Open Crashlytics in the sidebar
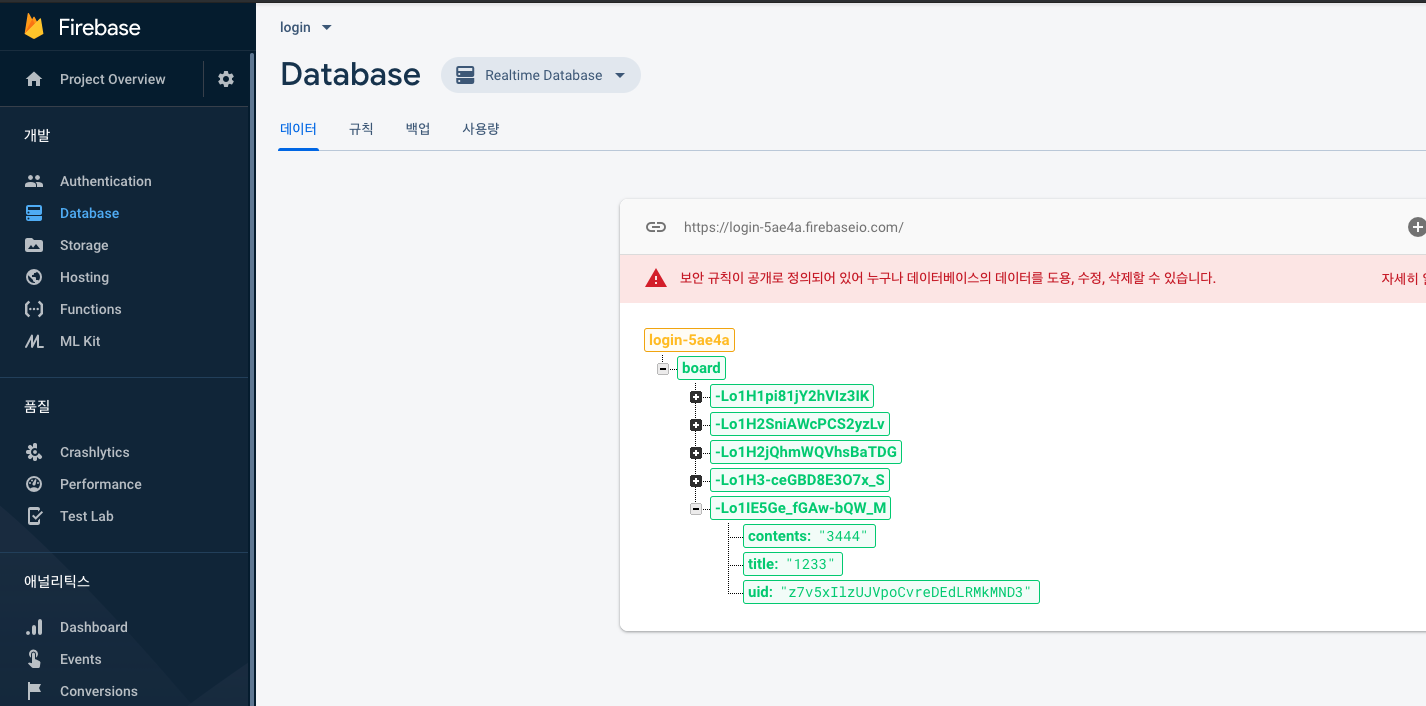 95,452
